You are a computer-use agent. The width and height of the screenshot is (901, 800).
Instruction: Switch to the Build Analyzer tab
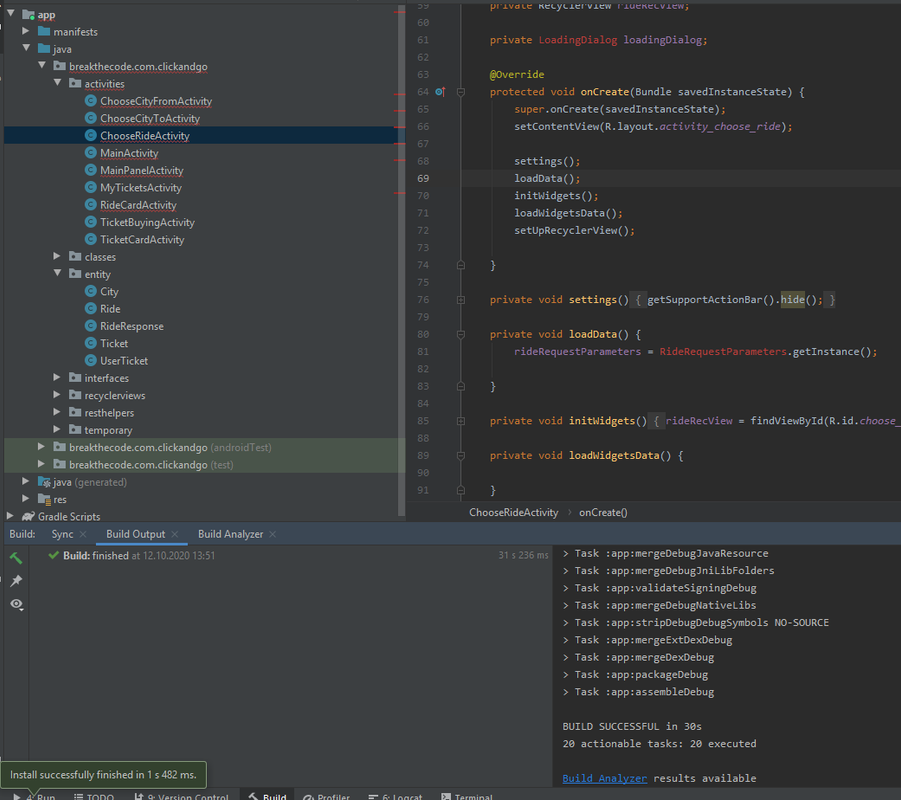point(230,534)
